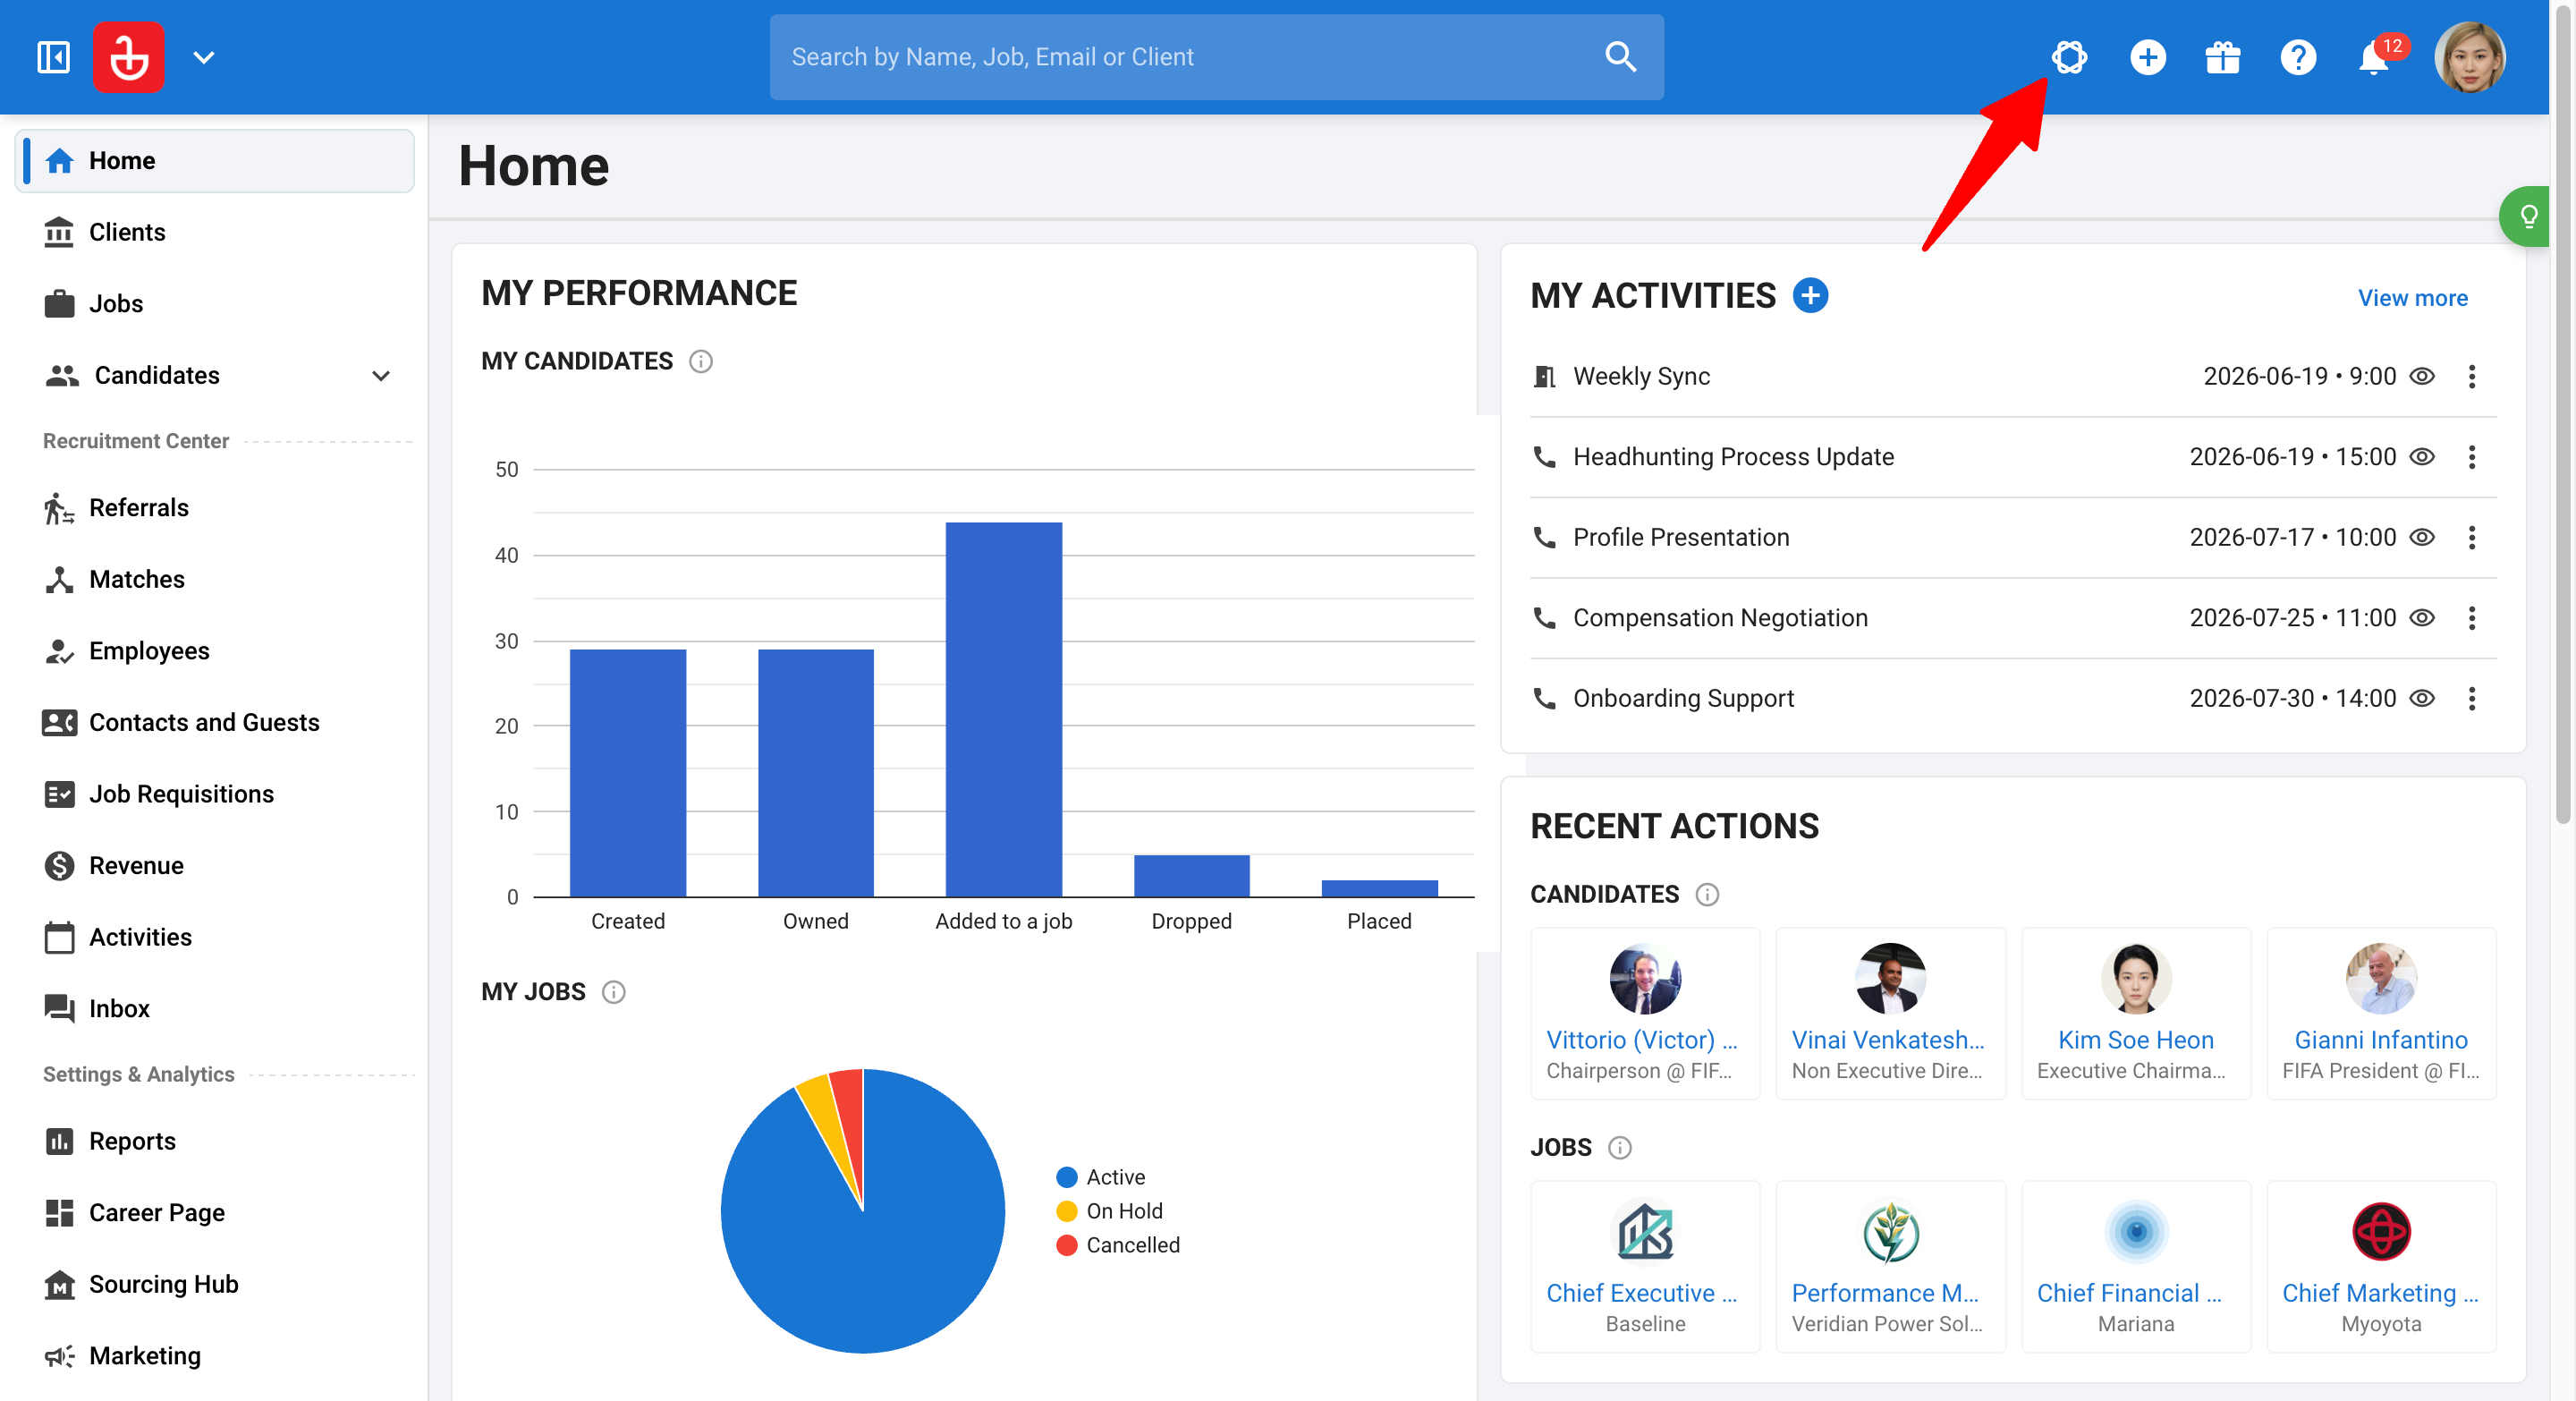Click the Active legend color dot
The height and width of the screenshot is (1401, 2576).
[x=1066, y=1177]
